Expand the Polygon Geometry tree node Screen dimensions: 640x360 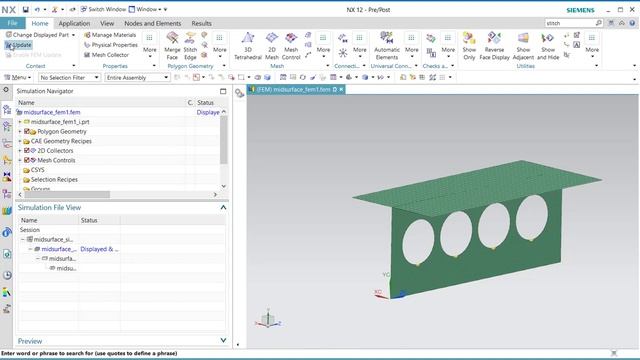coord(20,131)
